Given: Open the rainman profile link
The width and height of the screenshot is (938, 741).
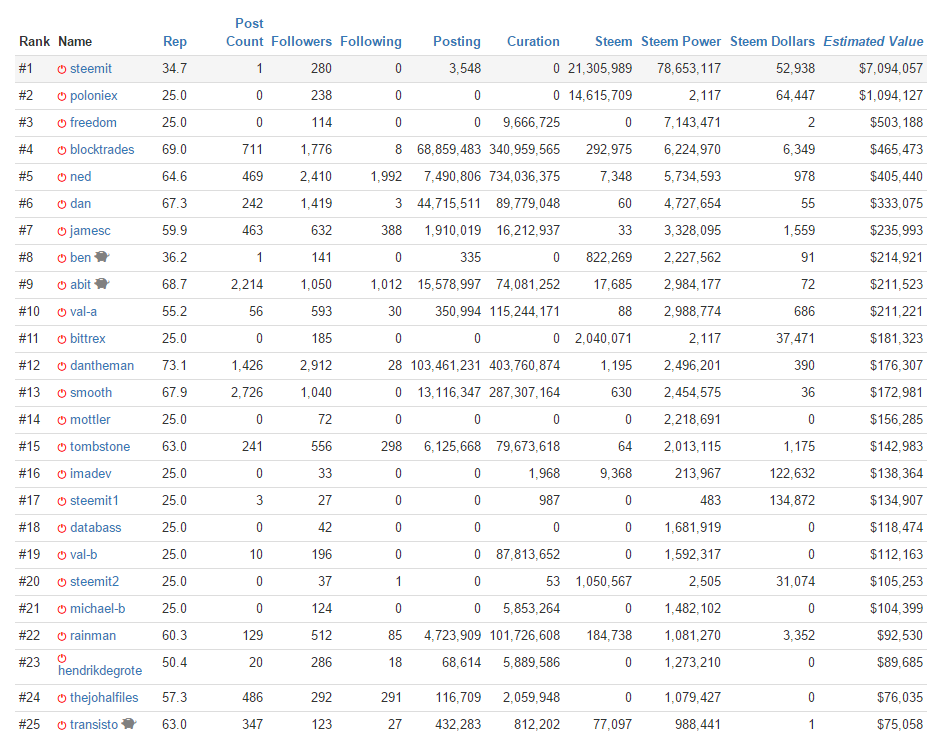Looking at the screenshot, I should tap(93, 635).
